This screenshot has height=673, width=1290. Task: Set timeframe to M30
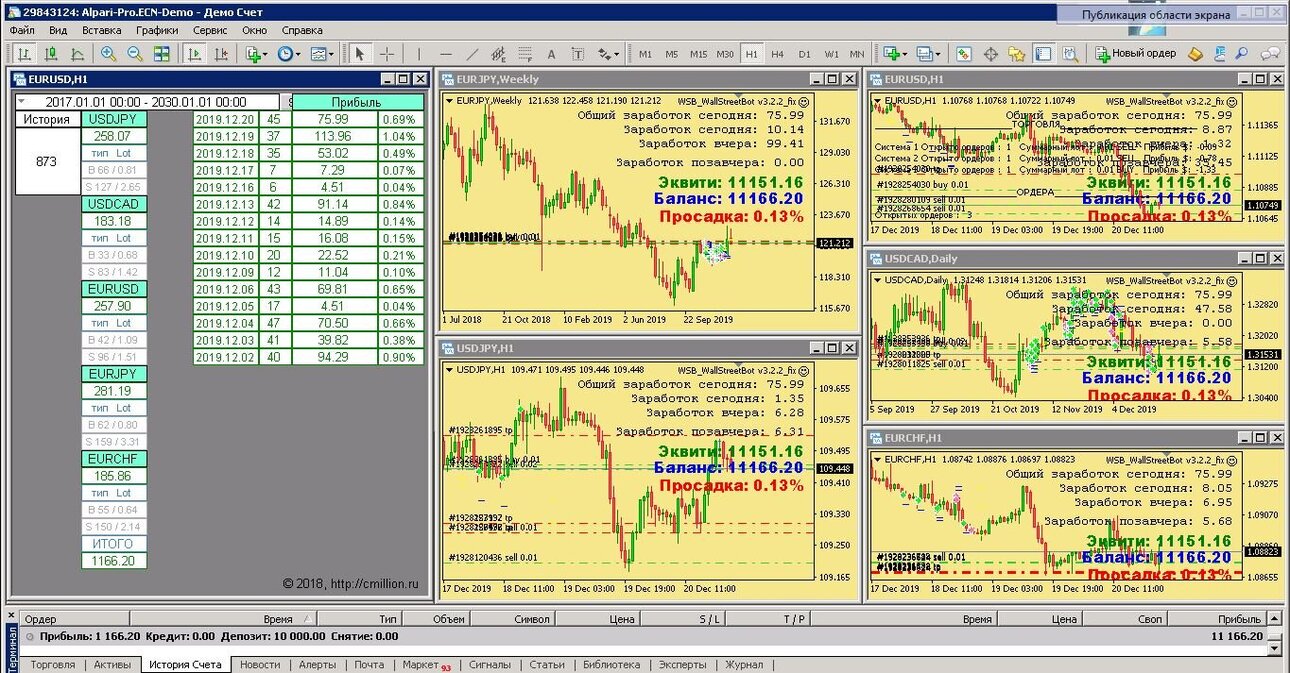725,54
